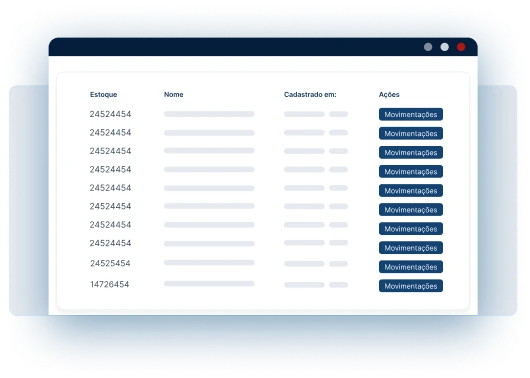Click the Cadastrado em: column header
Image resolution: width=530 pixels, height=378 pixels.
point(310,95)
